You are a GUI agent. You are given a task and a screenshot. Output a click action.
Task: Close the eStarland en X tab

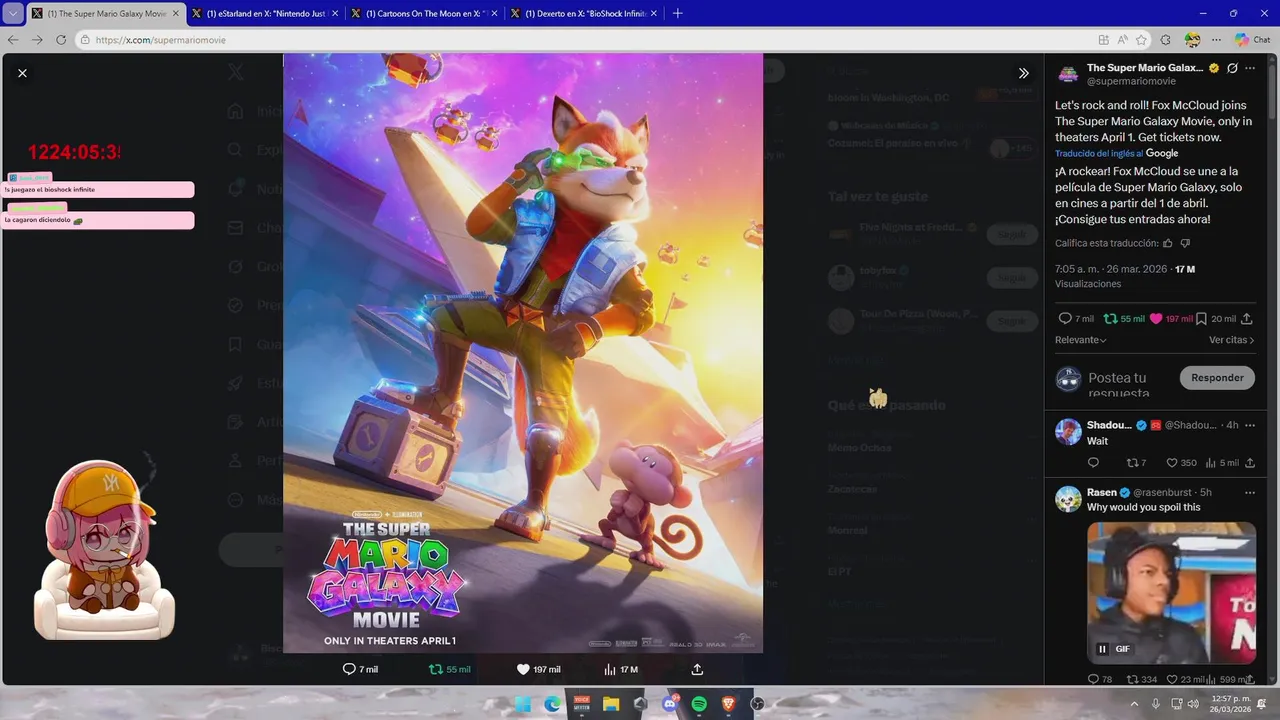(x=335, y=13)
